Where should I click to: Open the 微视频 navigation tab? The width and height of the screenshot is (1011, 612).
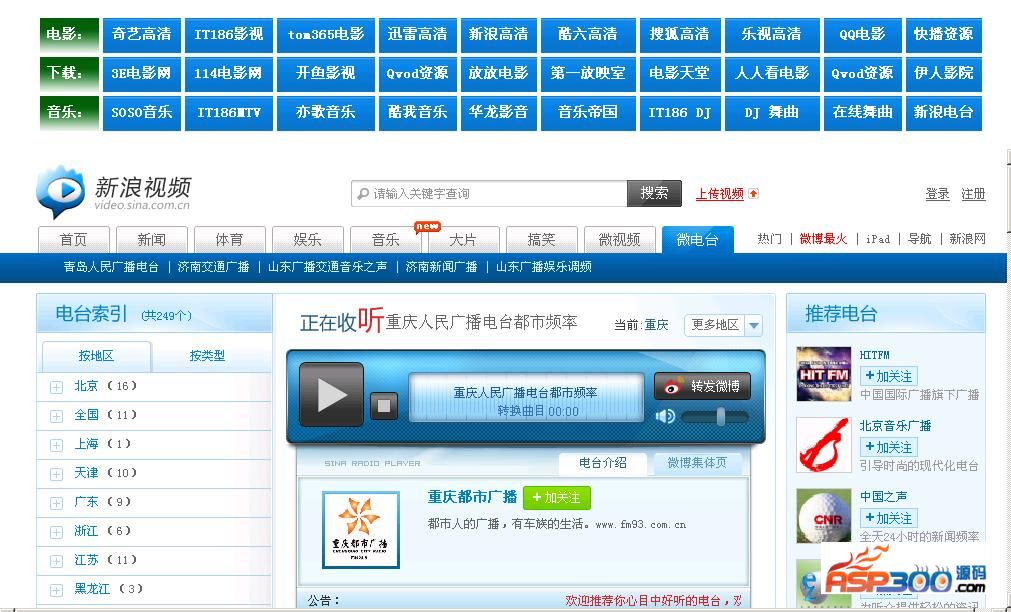pyautogui.click(x=620, y=240)
